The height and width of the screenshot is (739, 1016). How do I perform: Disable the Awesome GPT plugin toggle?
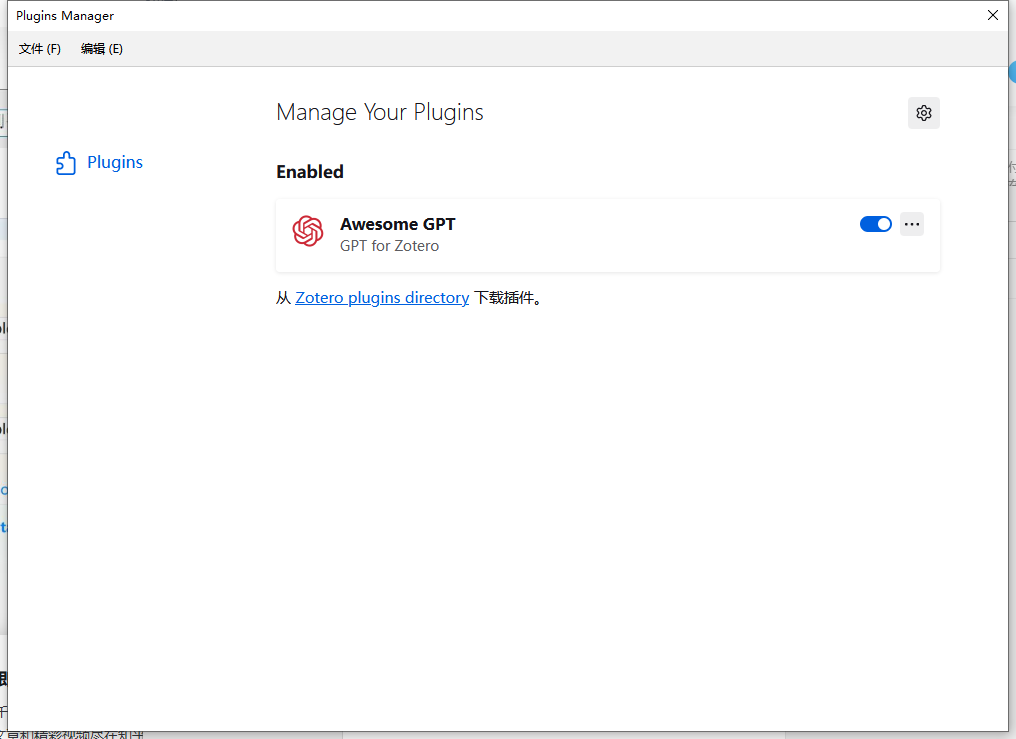click(875, 224)
